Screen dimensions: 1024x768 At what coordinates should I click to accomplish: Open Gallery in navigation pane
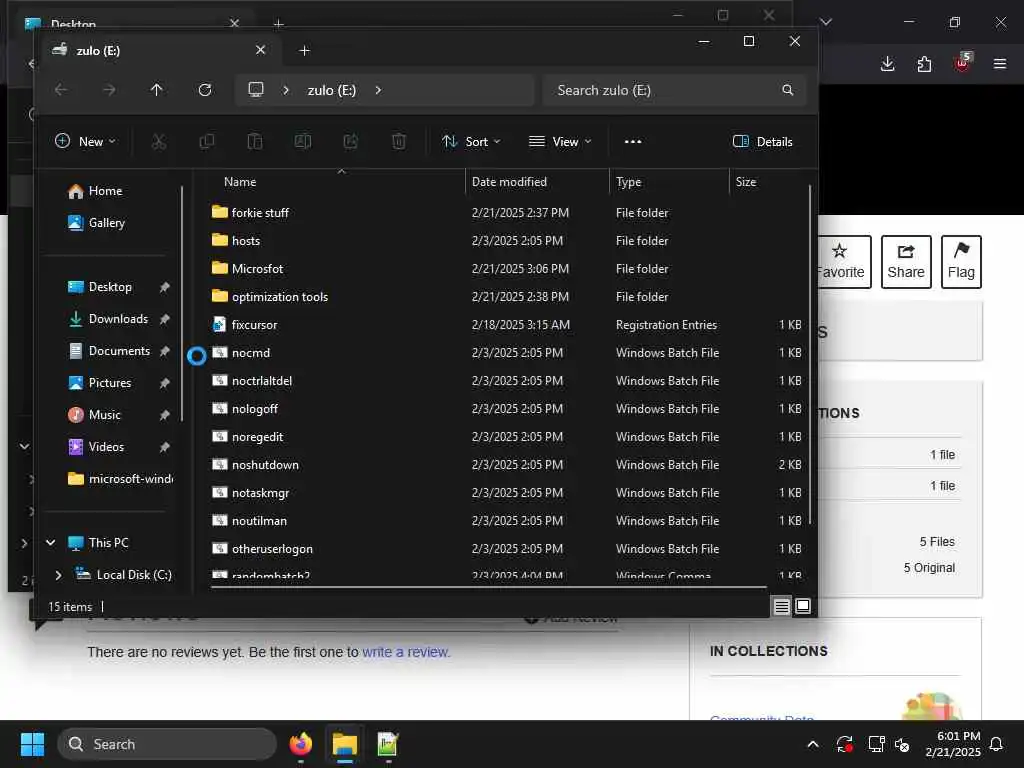pyautogui.click(x=97, y=223)
